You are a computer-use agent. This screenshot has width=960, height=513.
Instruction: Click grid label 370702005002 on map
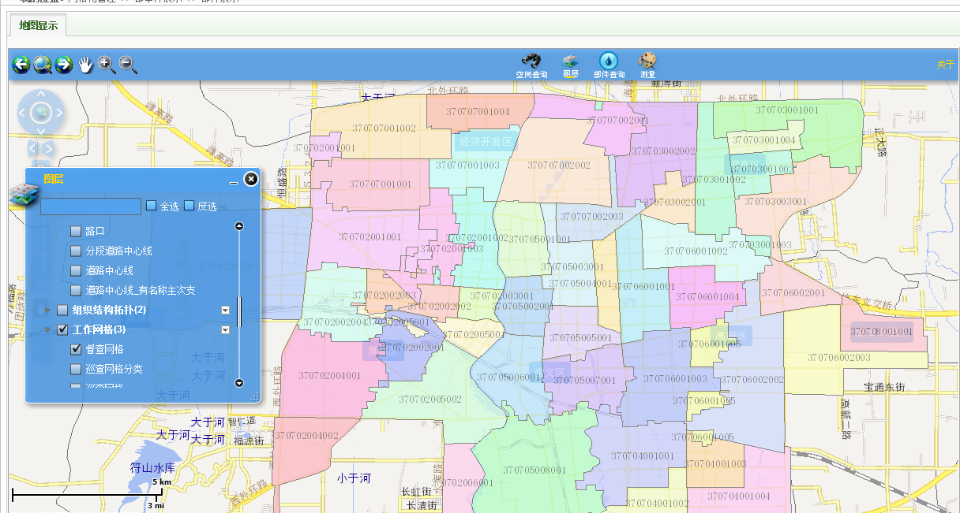pyautogui.click(x=430, y=399)
